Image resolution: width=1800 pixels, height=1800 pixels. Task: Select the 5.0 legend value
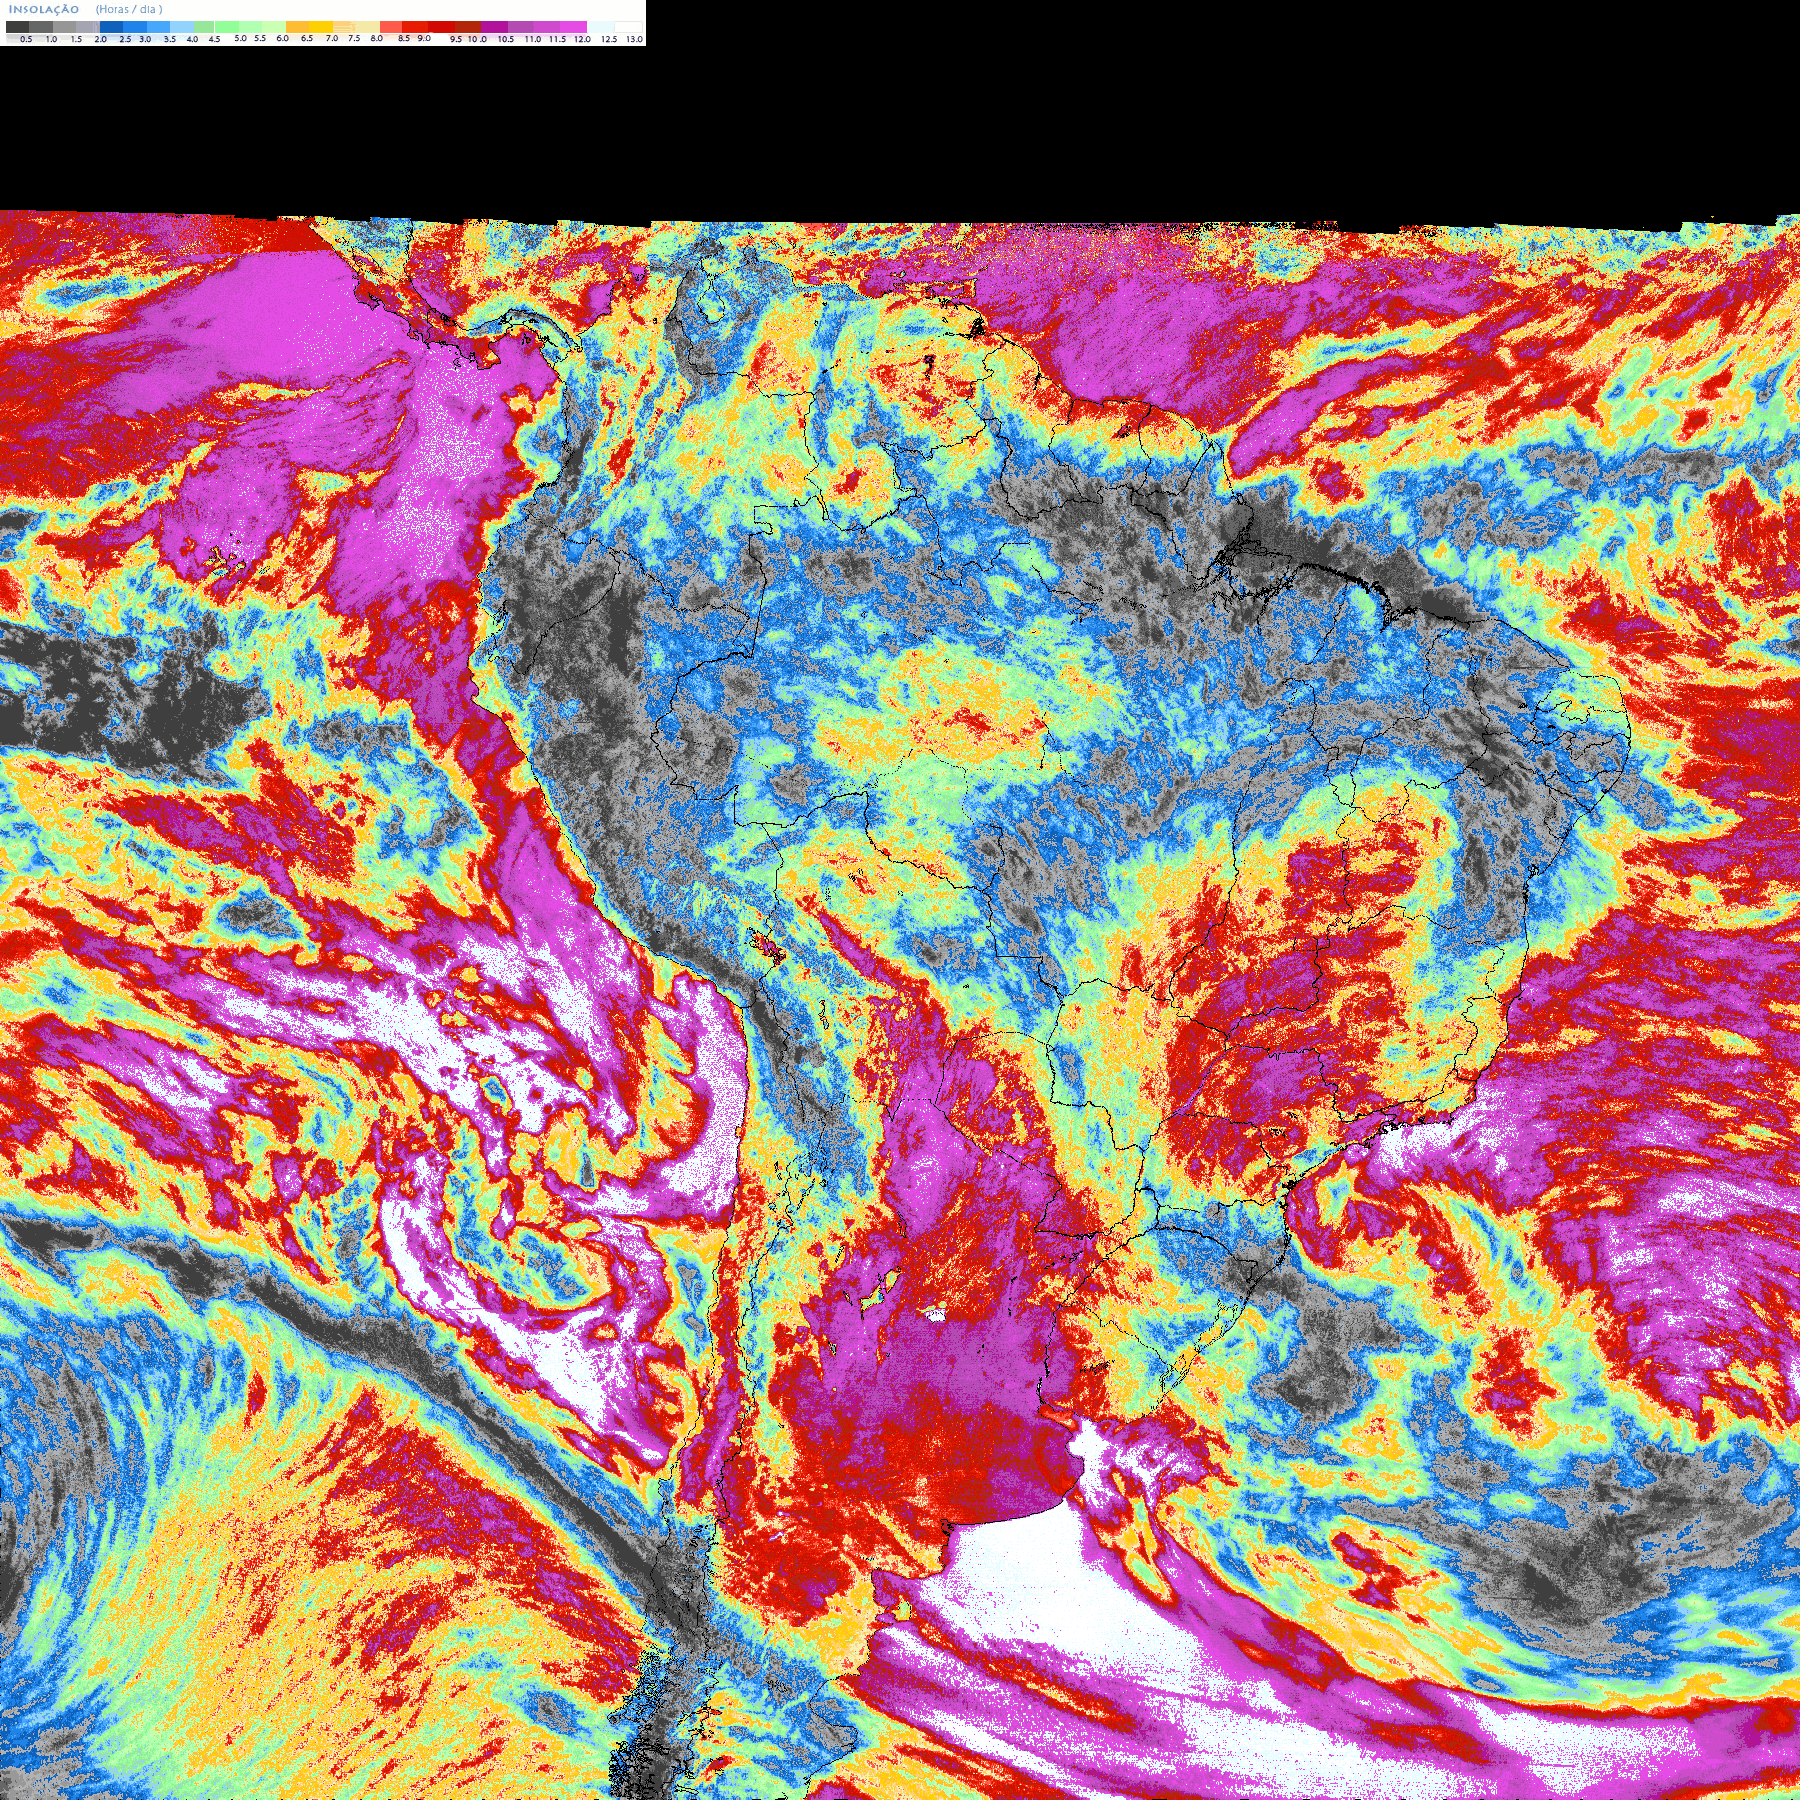(240, 38)
